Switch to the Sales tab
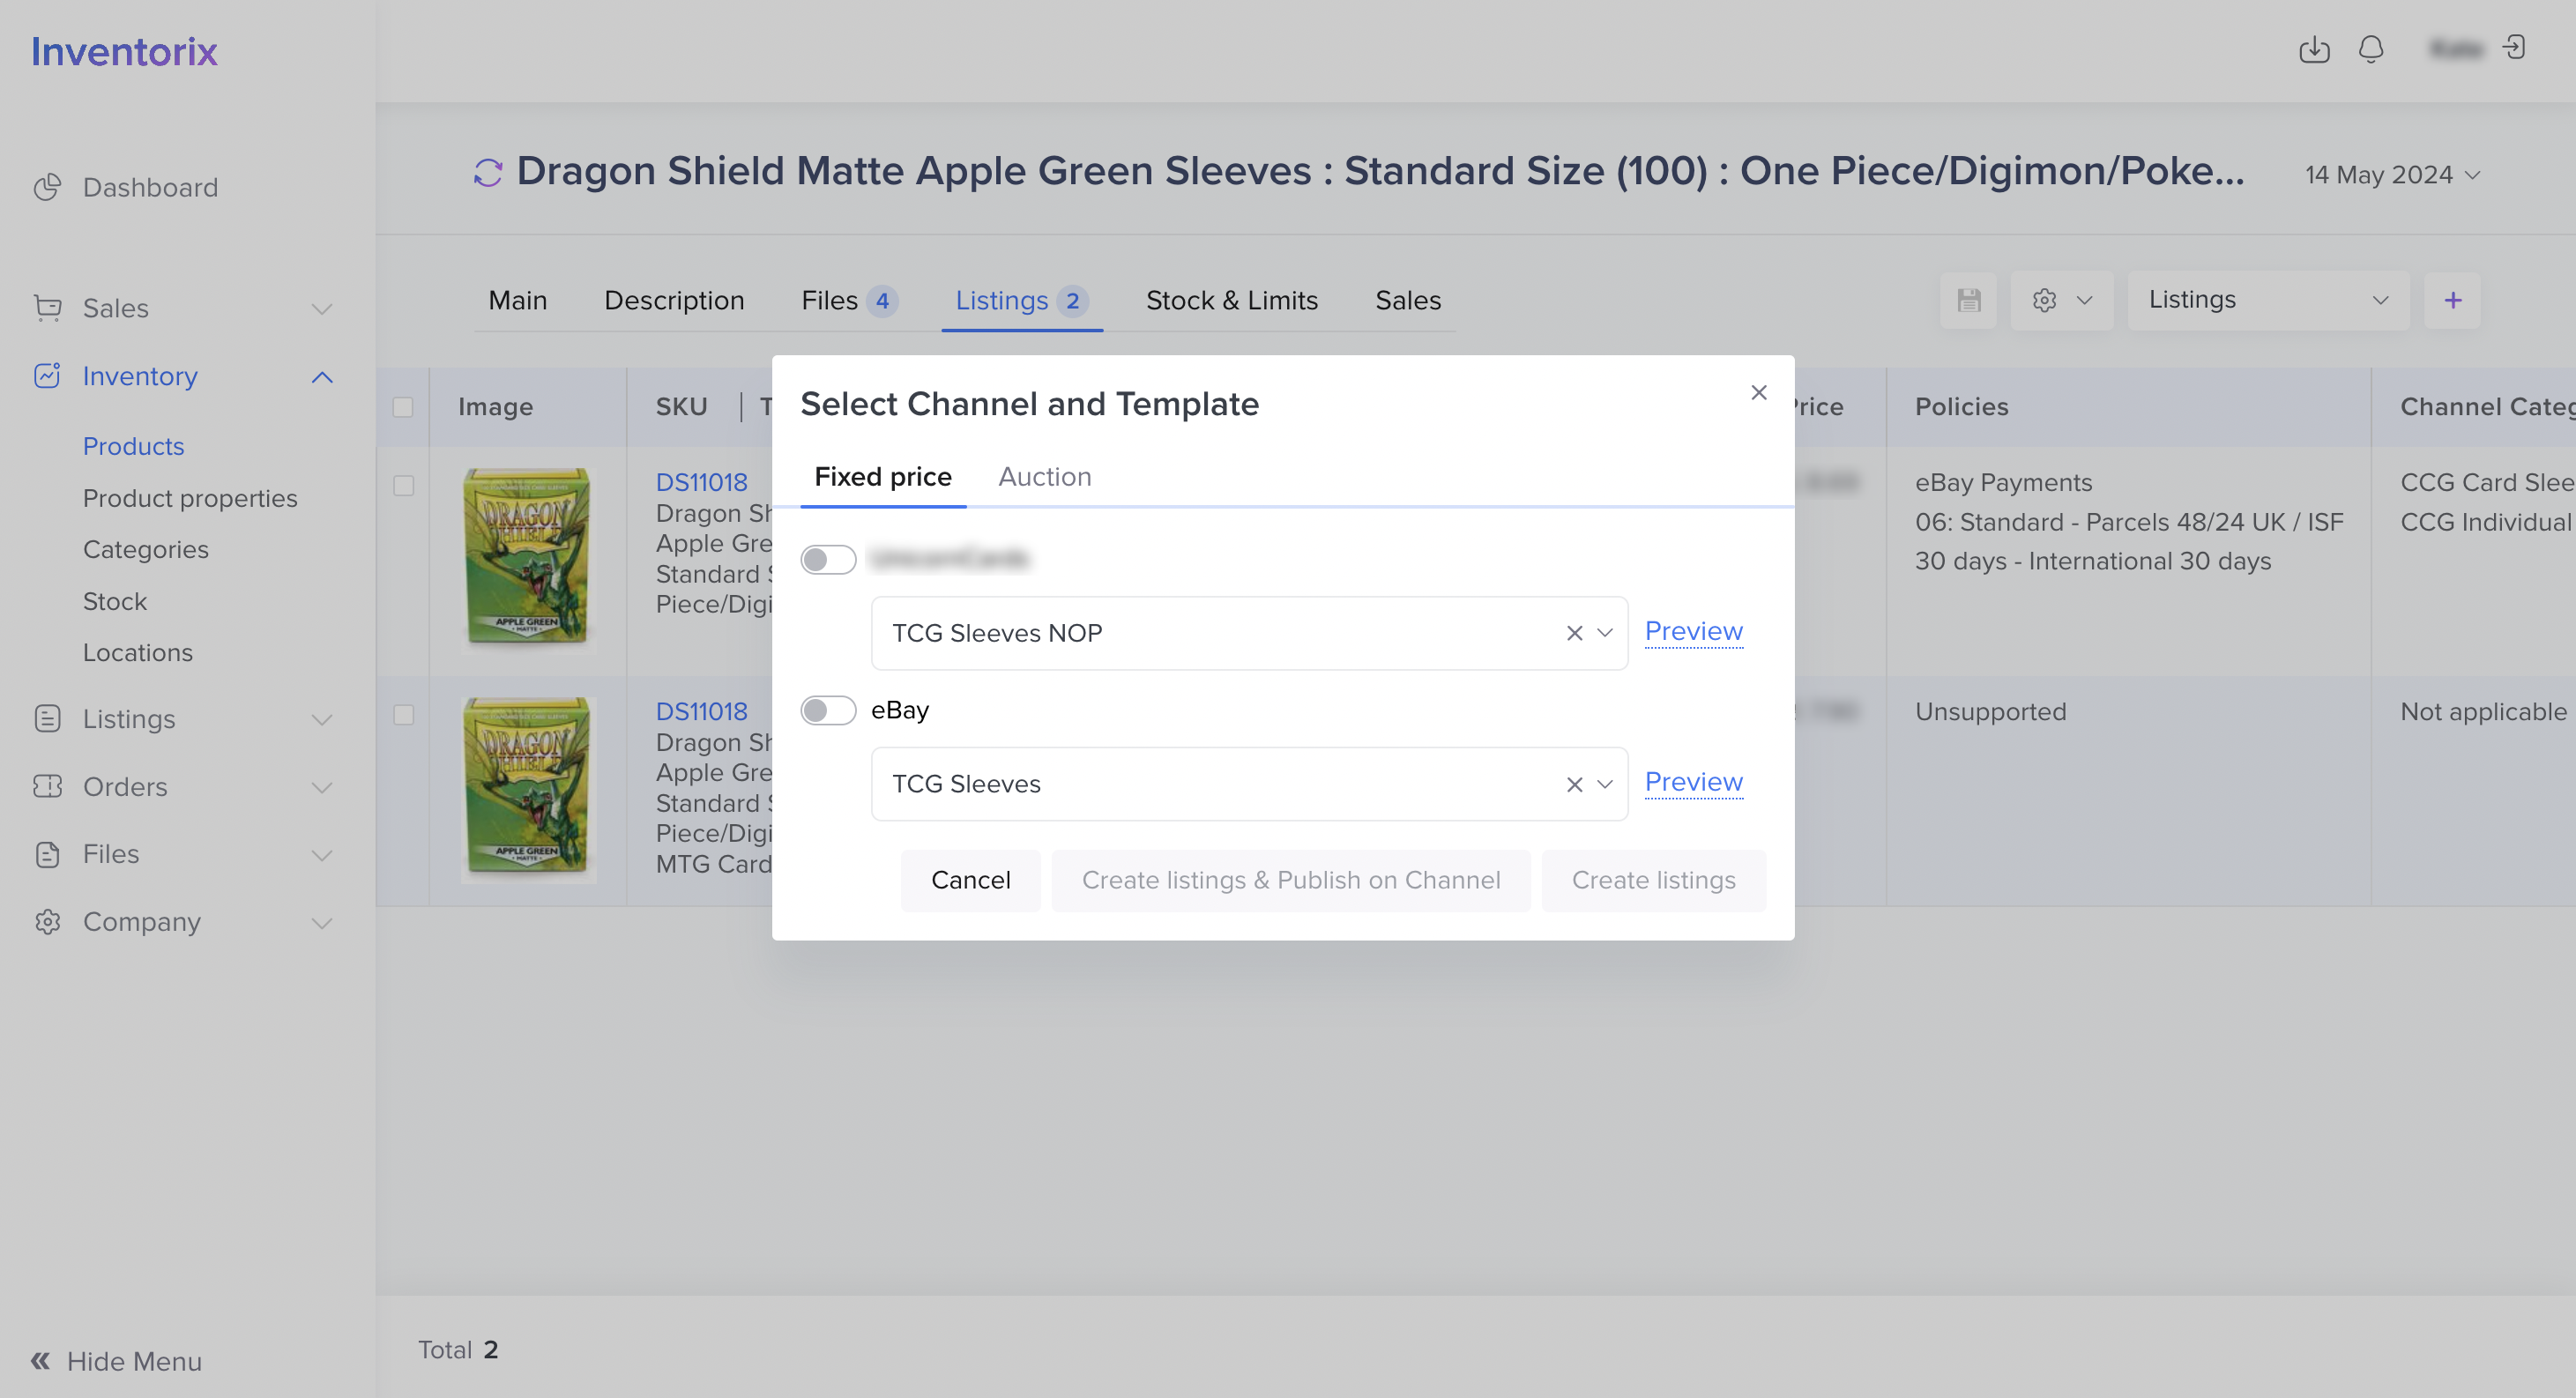This screenshot has width=2576, height=1398. [x=1407, y=300]
